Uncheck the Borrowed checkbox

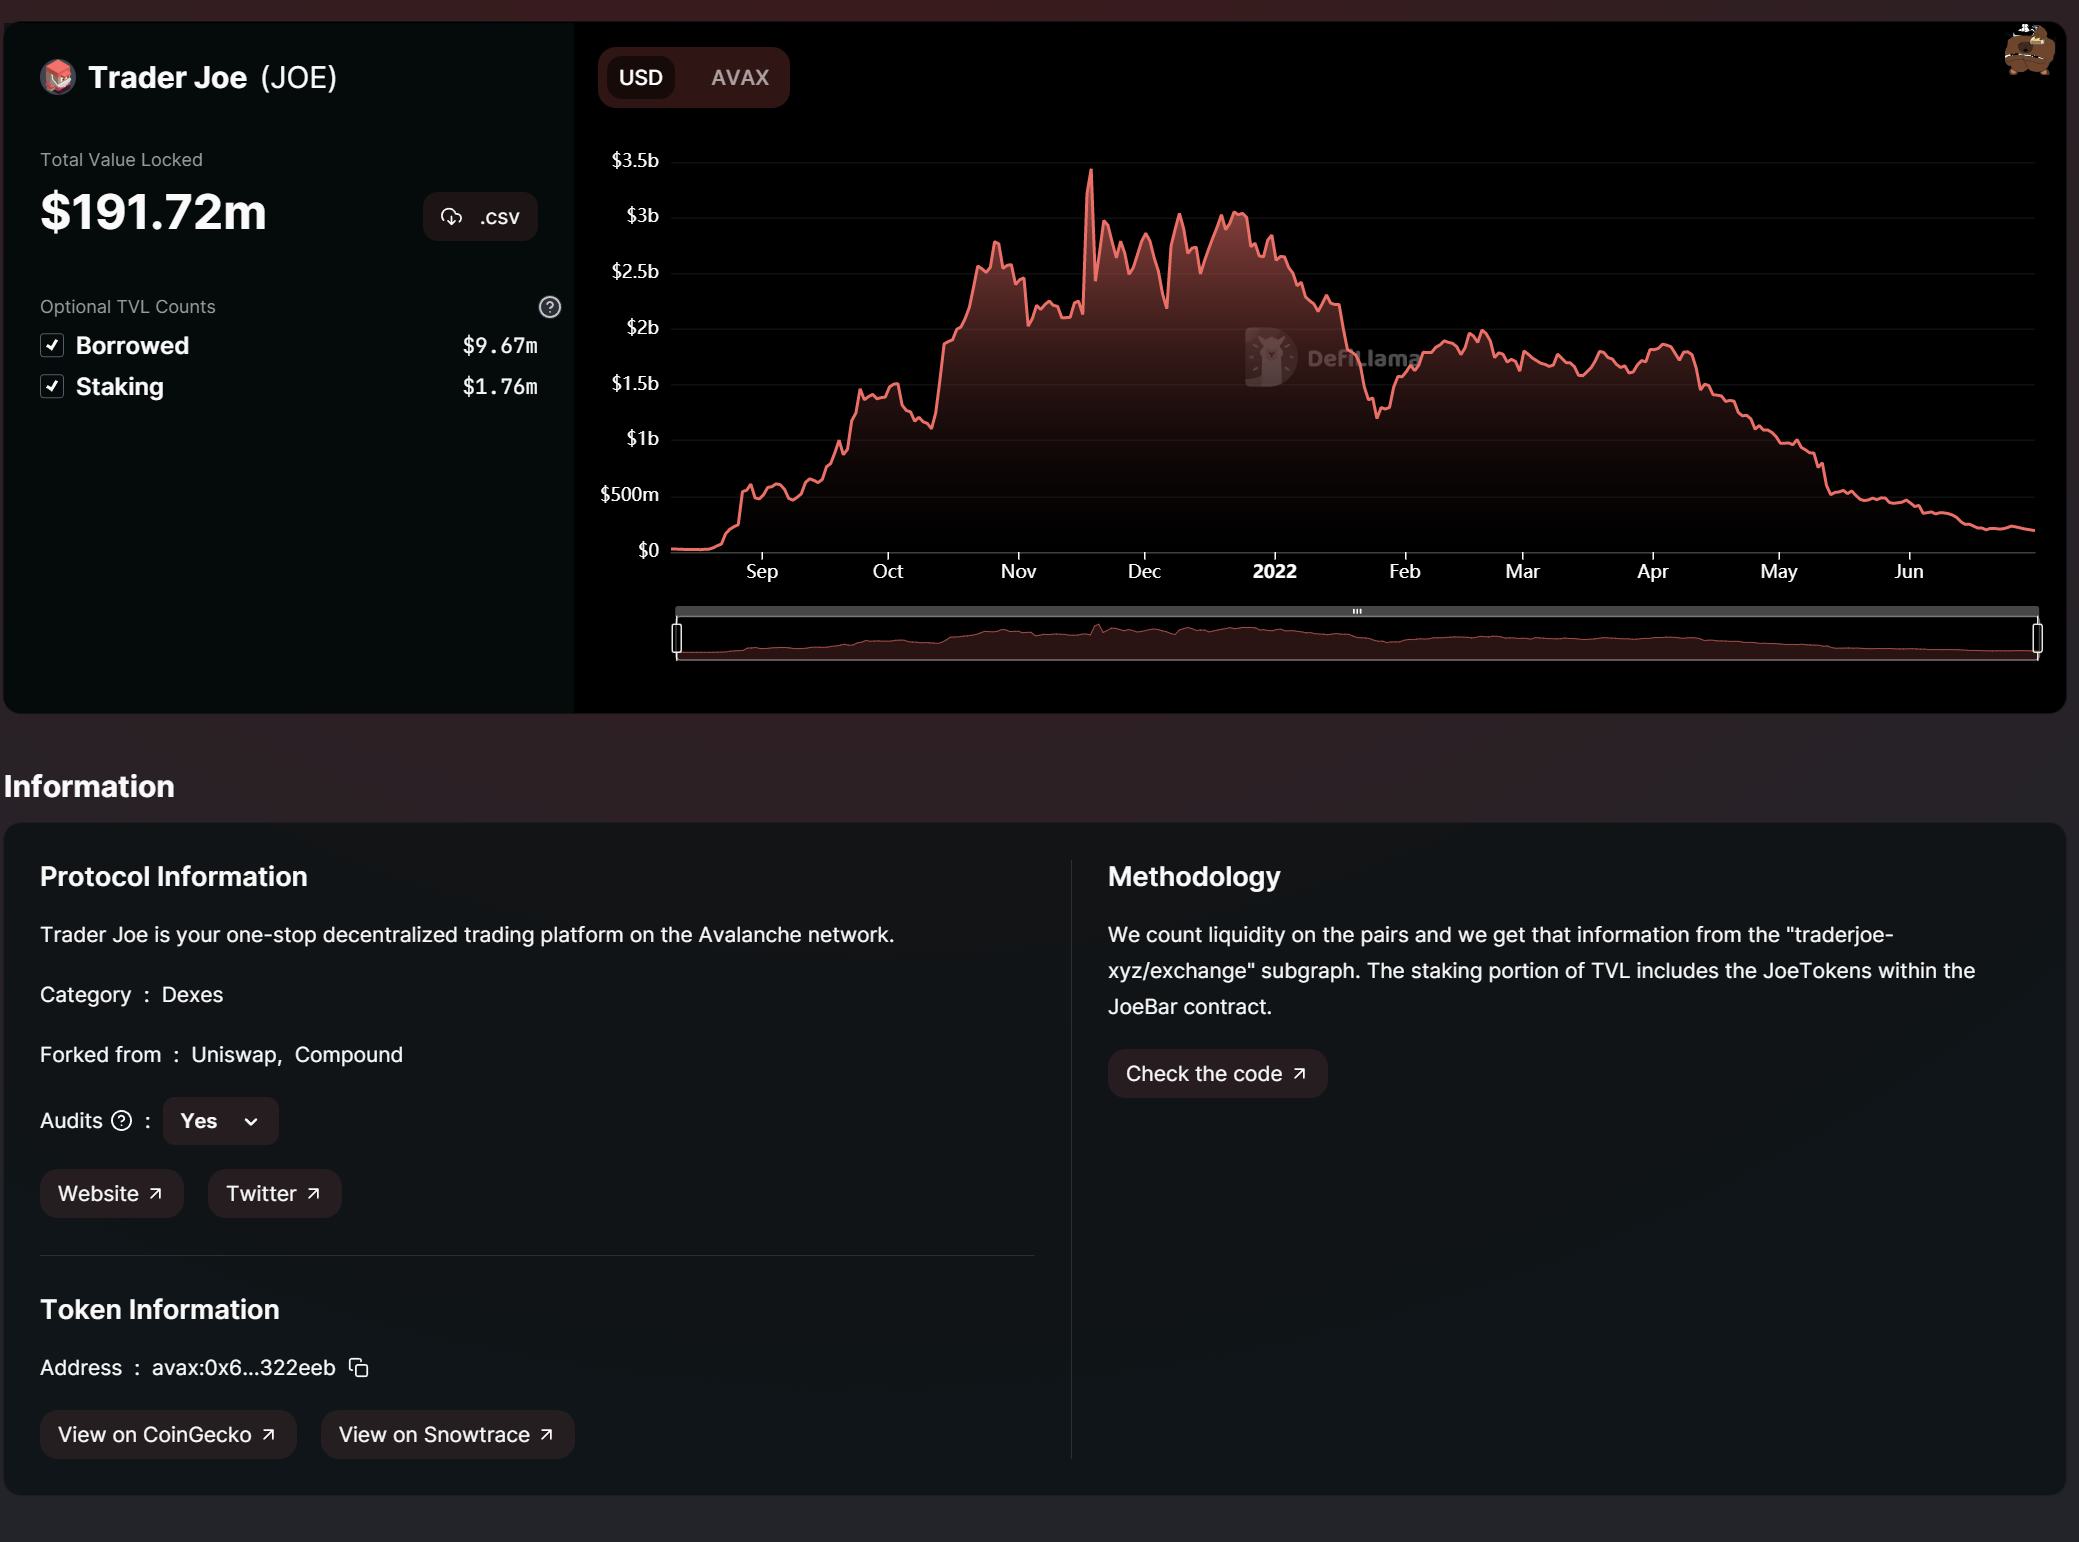pos(52,345)
